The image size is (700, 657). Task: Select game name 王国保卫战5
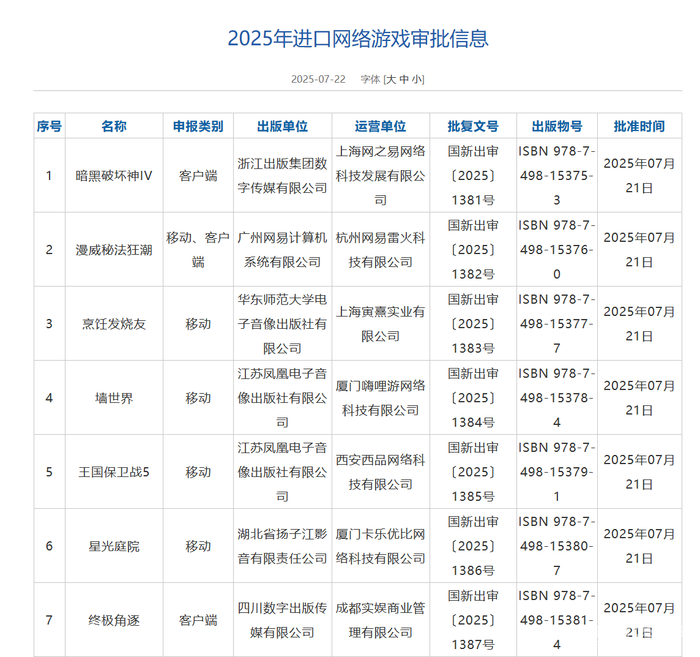pos(114,472)
